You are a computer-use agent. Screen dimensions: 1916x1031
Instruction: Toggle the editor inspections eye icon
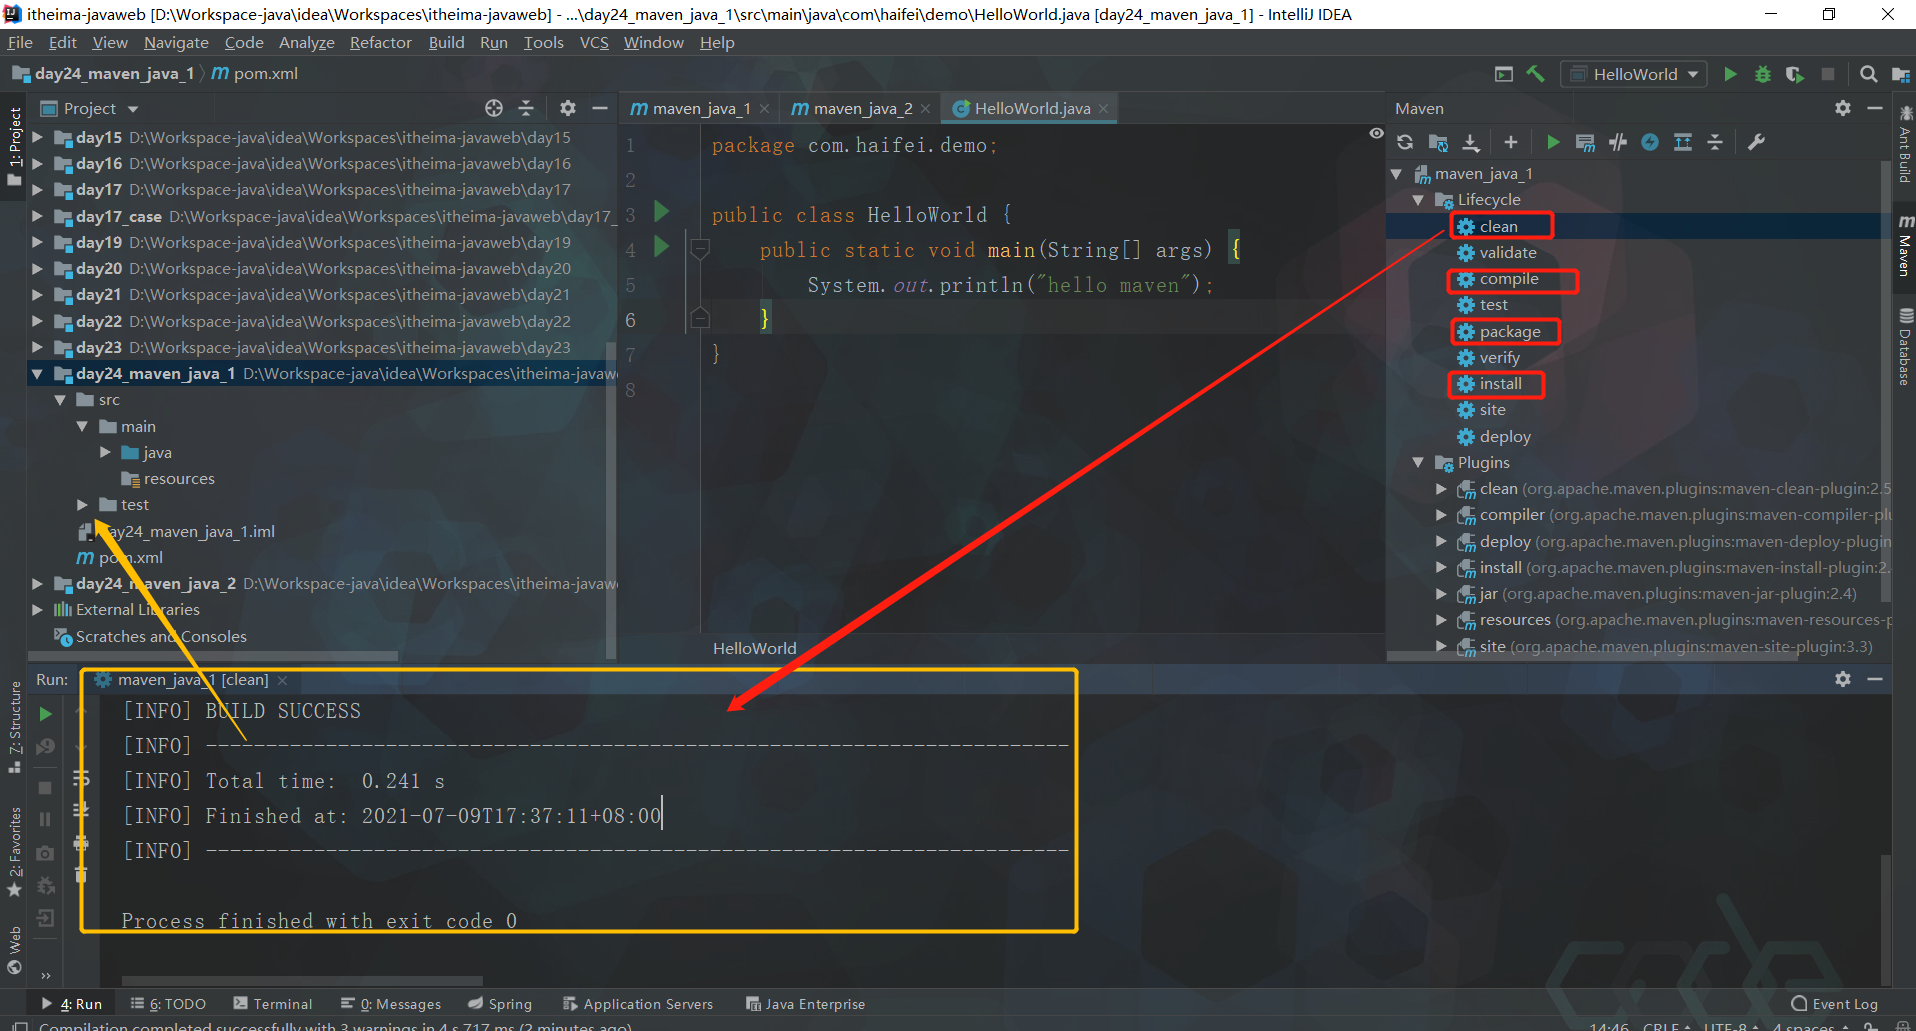pyautogui.click(x=1376, y=133)
